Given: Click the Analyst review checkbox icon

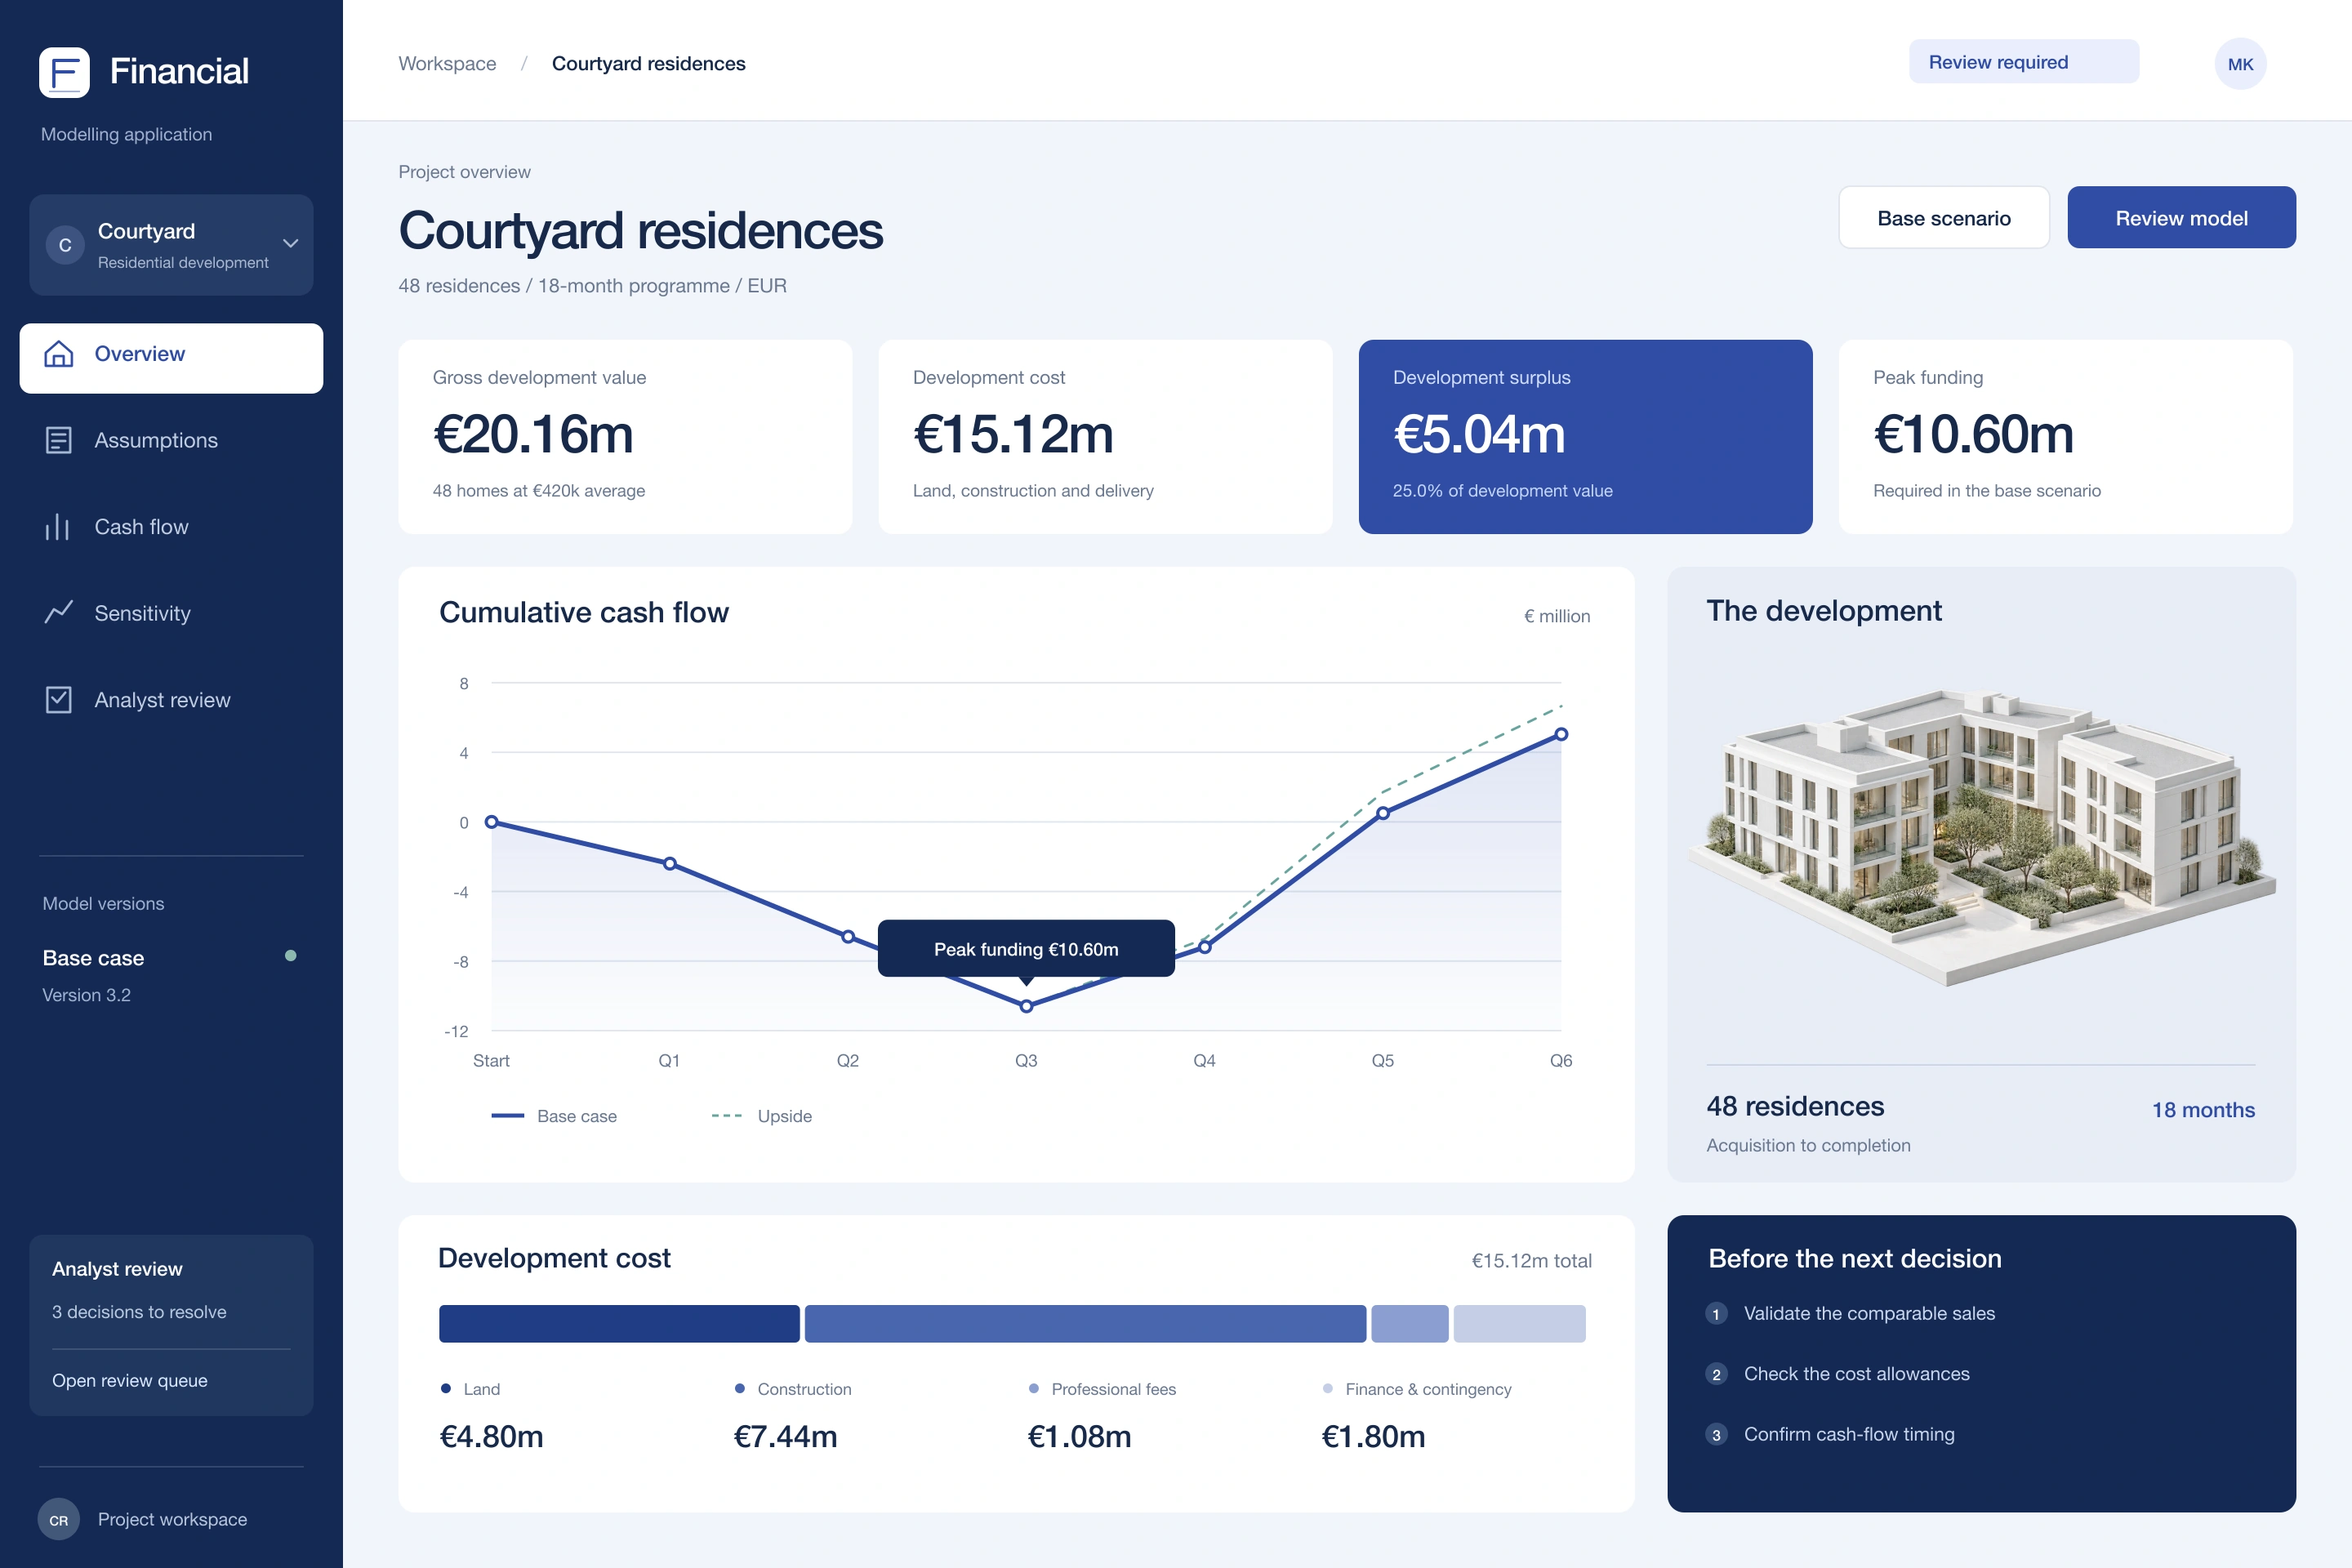Looking at the screenshot, I should tap(59, 700).
